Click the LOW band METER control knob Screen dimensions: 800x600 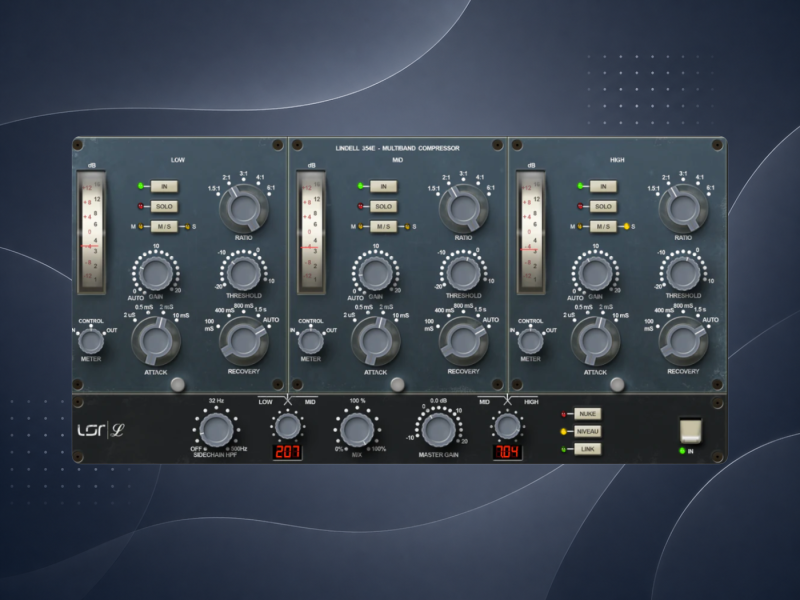coord(91,341)
